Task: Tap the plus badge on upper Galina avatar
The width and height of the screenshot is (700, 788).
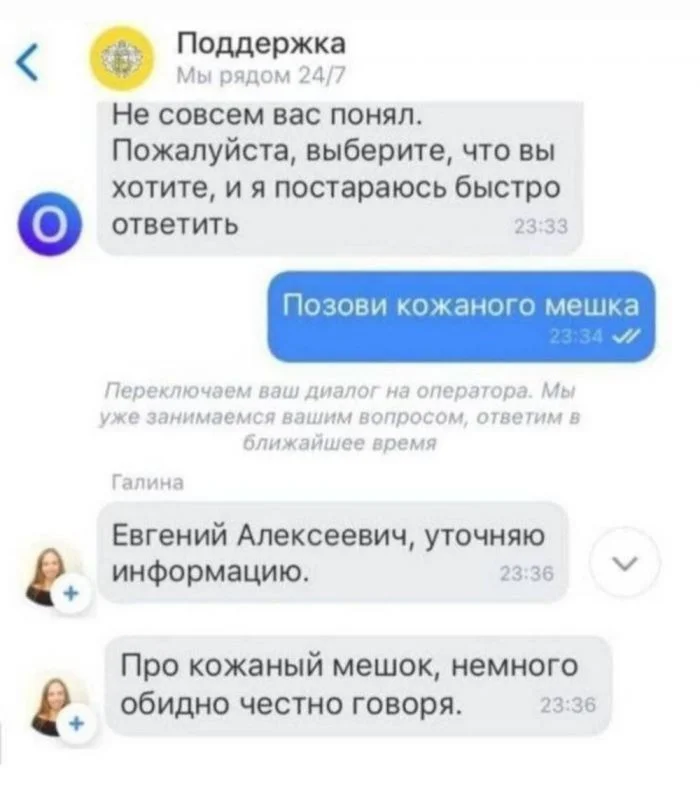Action: (72, 594)
